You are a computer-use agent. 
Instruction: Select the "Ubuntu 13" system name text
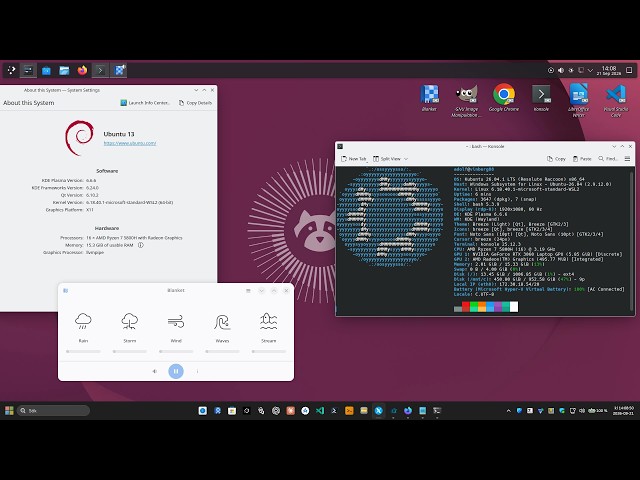coord(119,134)
